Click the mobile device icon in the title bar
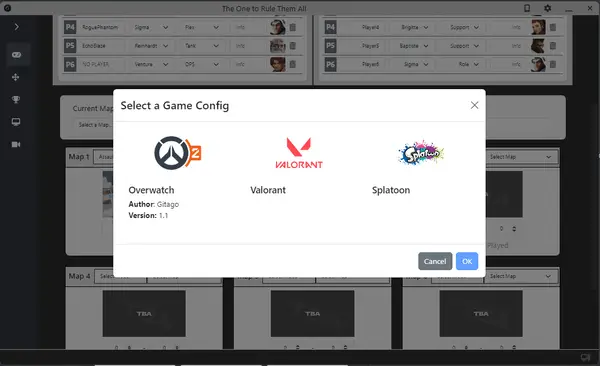Screen dimensions: 600x366 coord(527,8)
